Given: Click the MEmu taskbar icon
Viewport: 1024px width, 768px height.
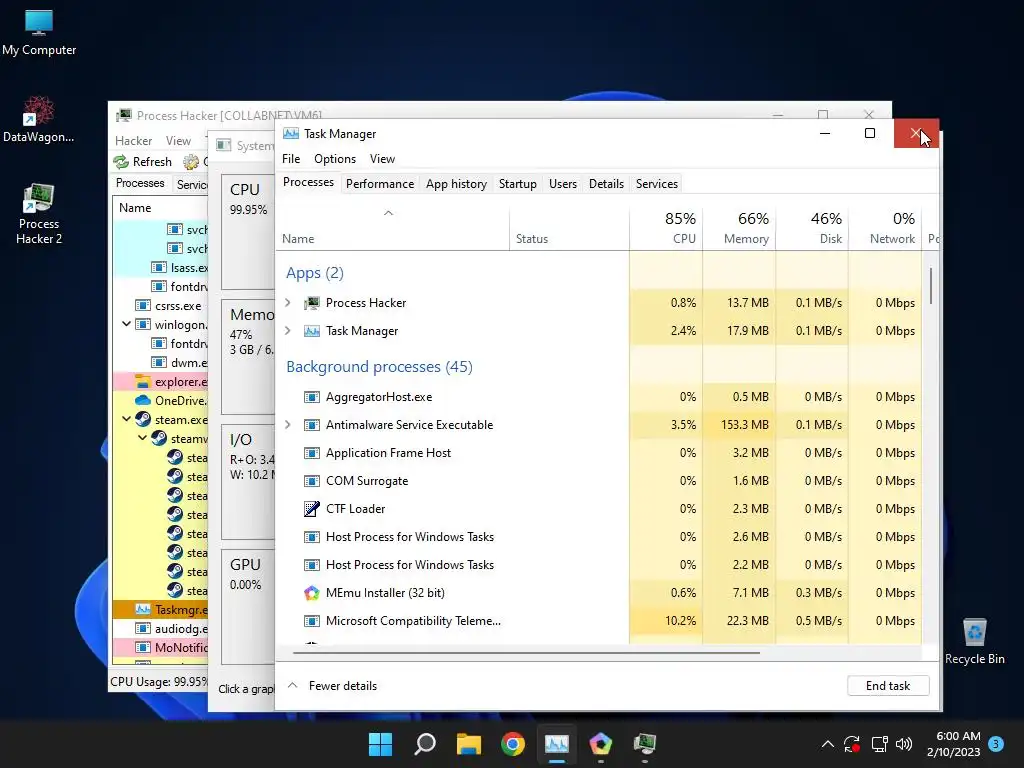Looking at the screenshot, I should click(x=601, y=744).
